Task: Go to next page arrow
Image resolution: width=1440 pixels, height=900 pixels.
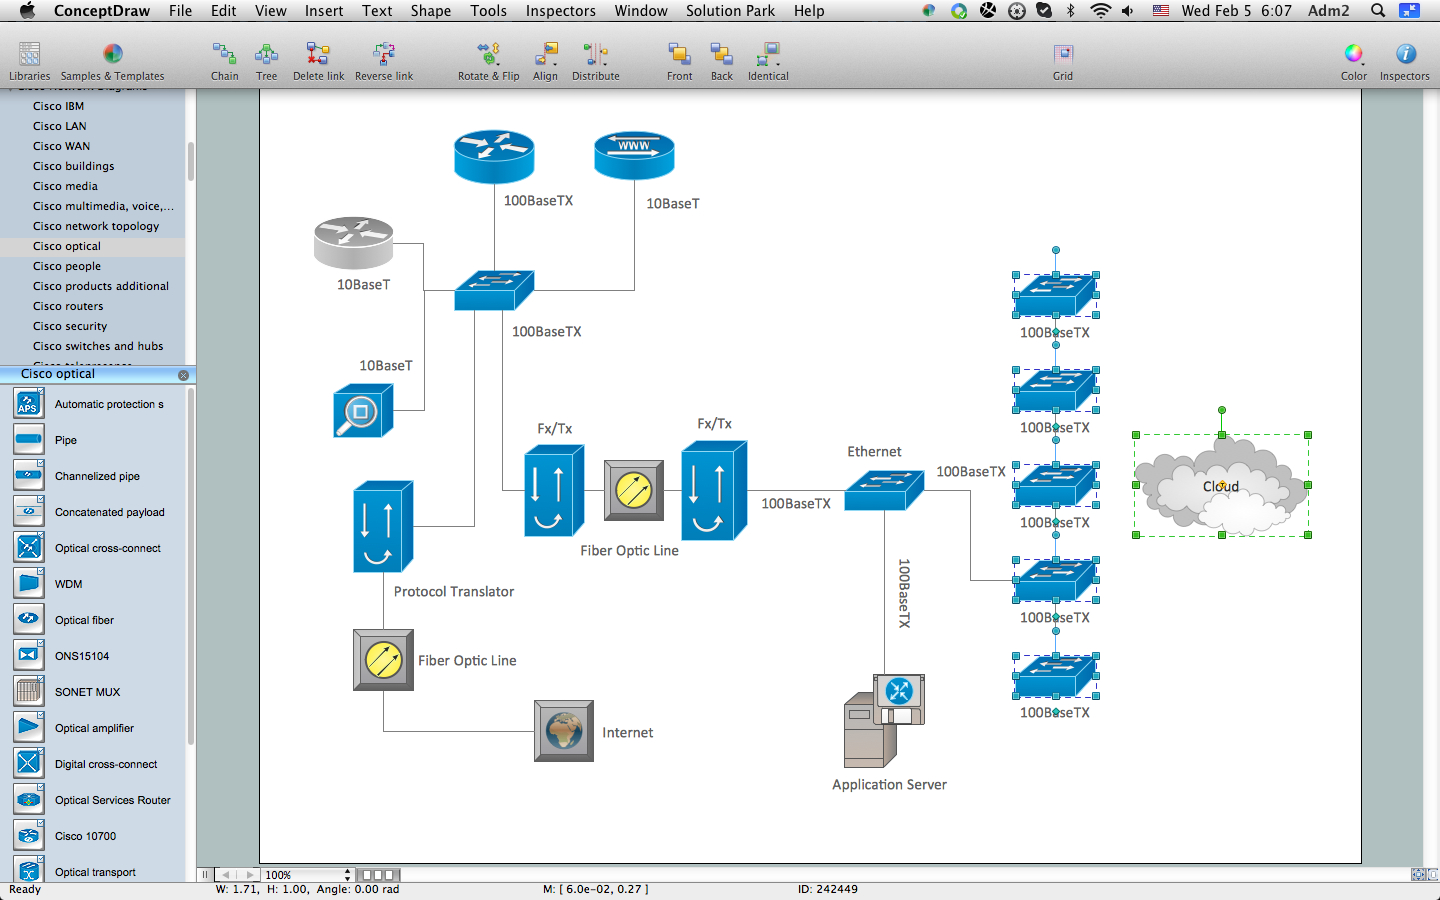Action: tap(249, 875)
